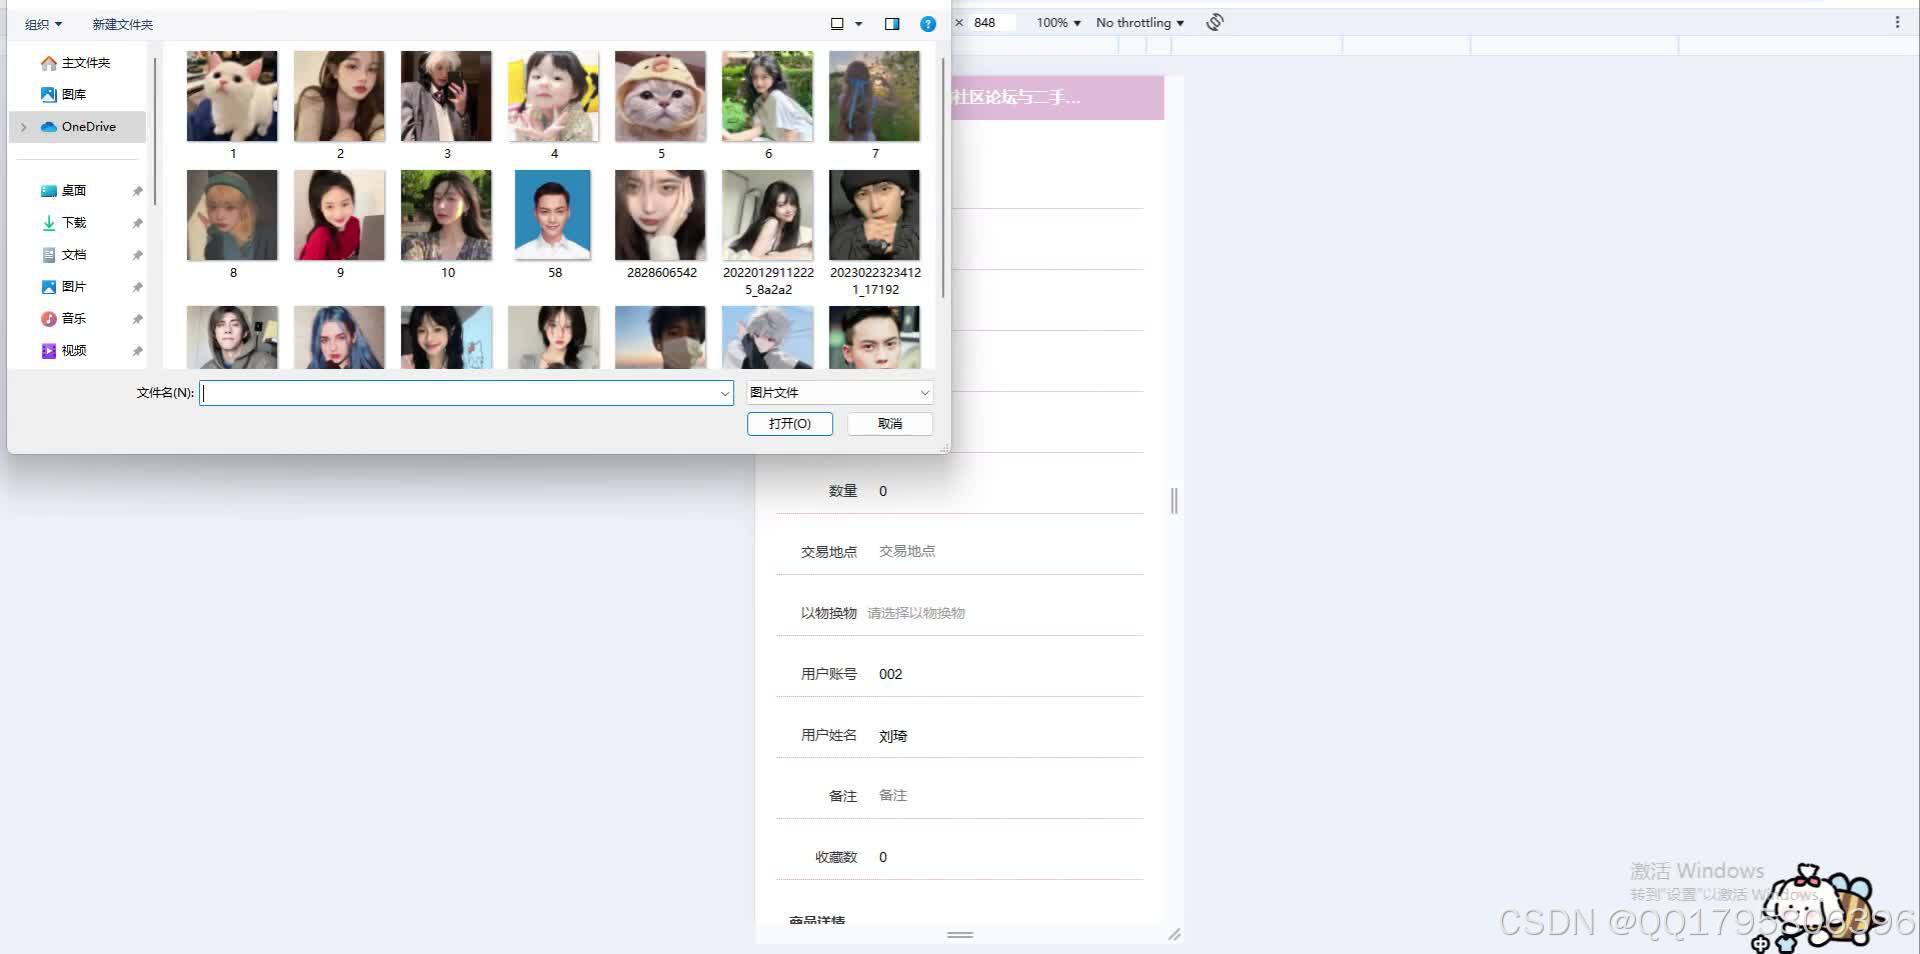Select thumbnail image 58
Viewport: 1920px width, 954px height.
(x=553, y=214)
